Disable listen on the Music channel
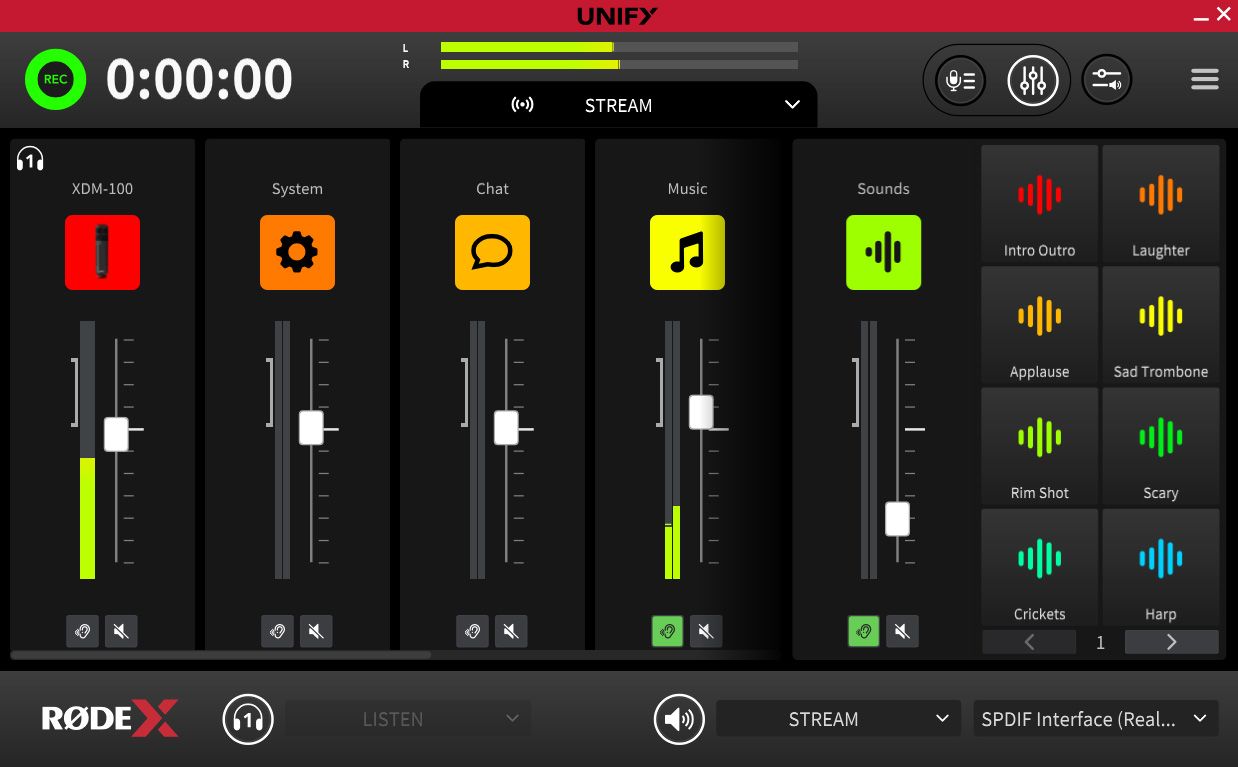The width and height of the screenshot is (1238, 767). coord(668,631)
